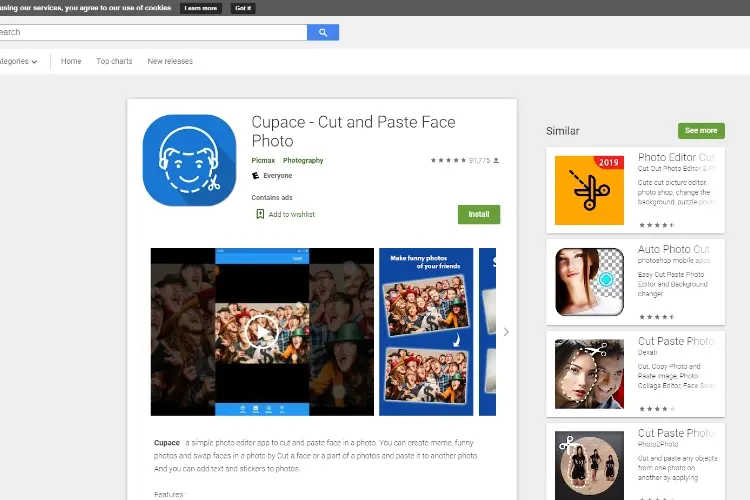Click the Add to wishlist text
This screenshot has height=500, width=750.
pos(292,214)
